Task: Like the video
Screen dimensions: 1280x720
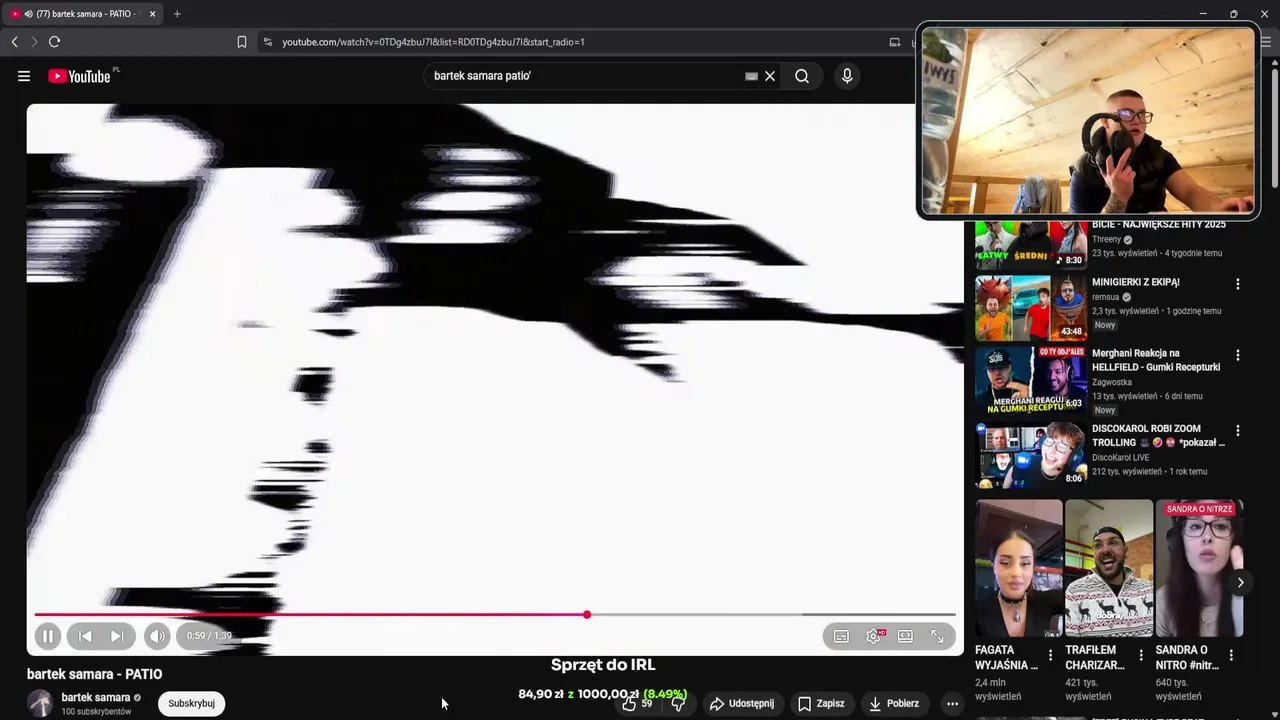Action: pyautogui.click(x=636, y=704)
